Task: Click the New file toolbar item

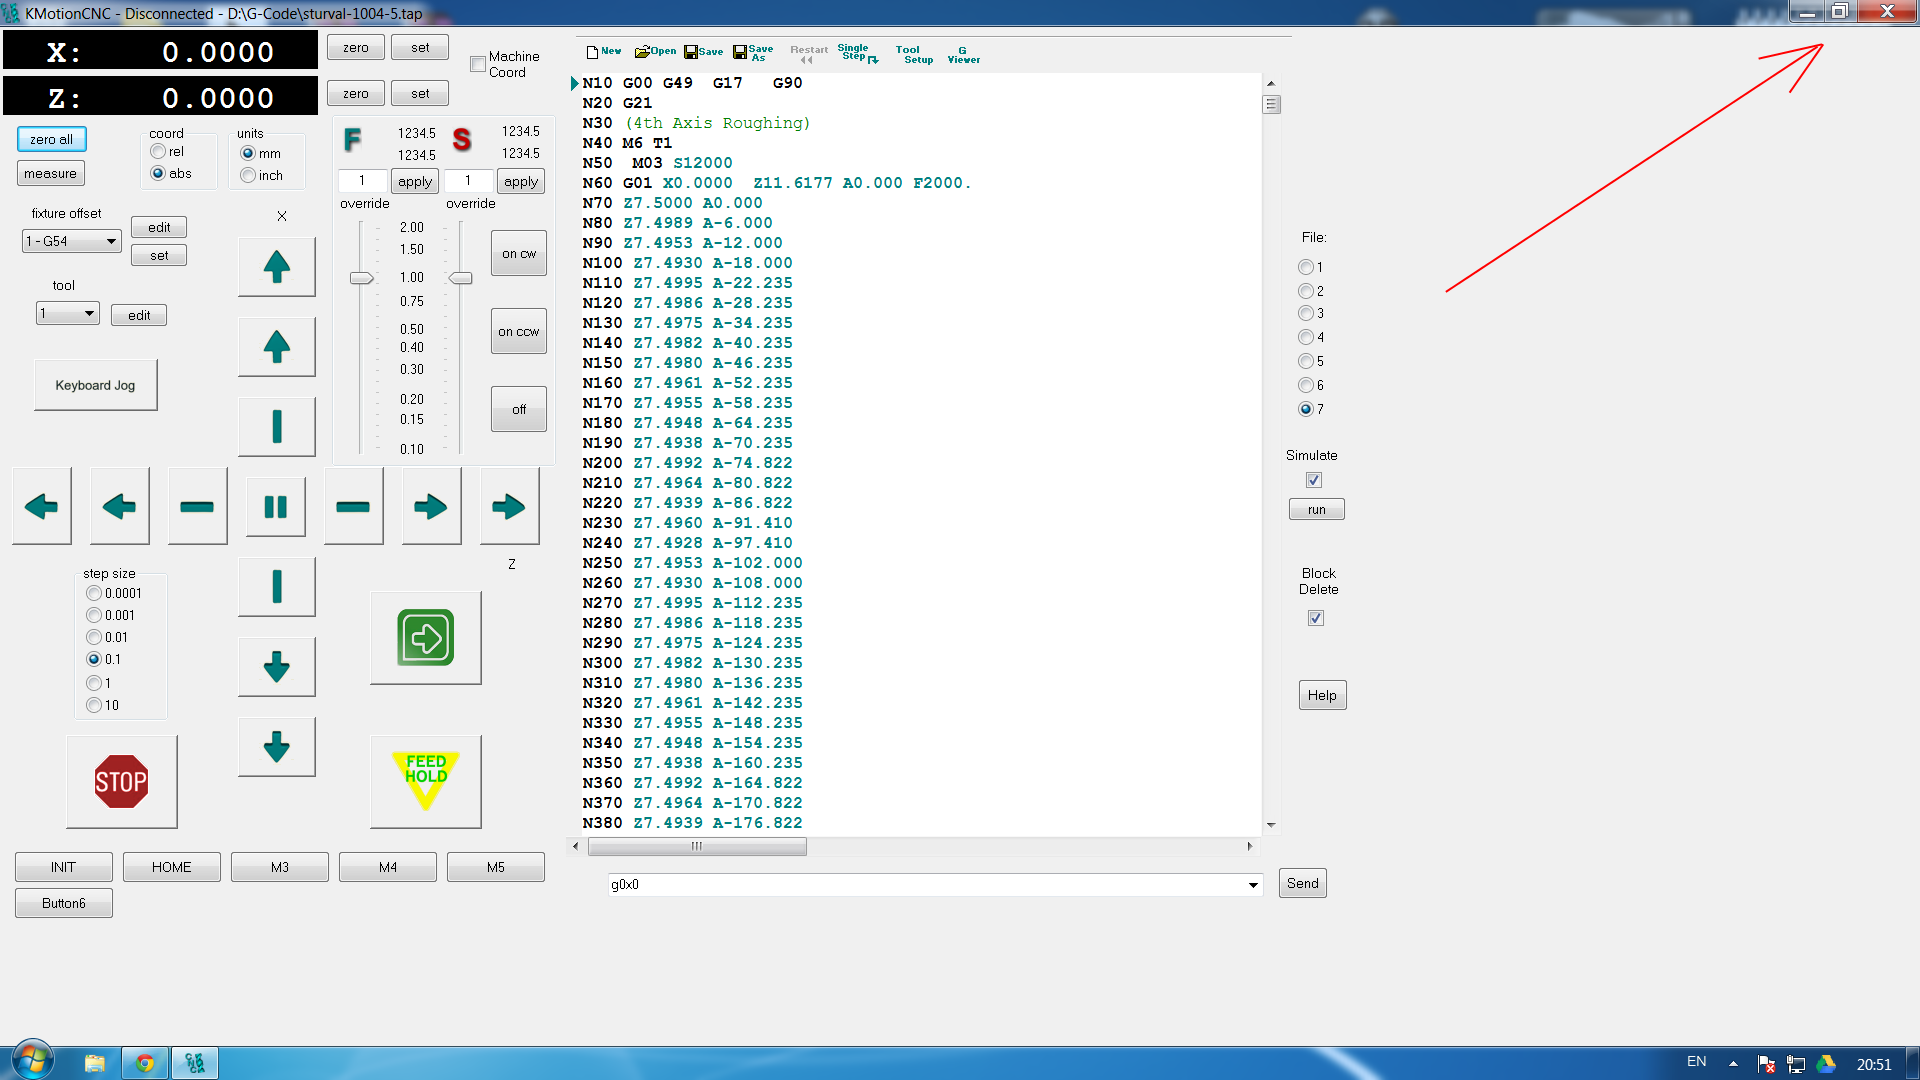Action: [604, 52]
